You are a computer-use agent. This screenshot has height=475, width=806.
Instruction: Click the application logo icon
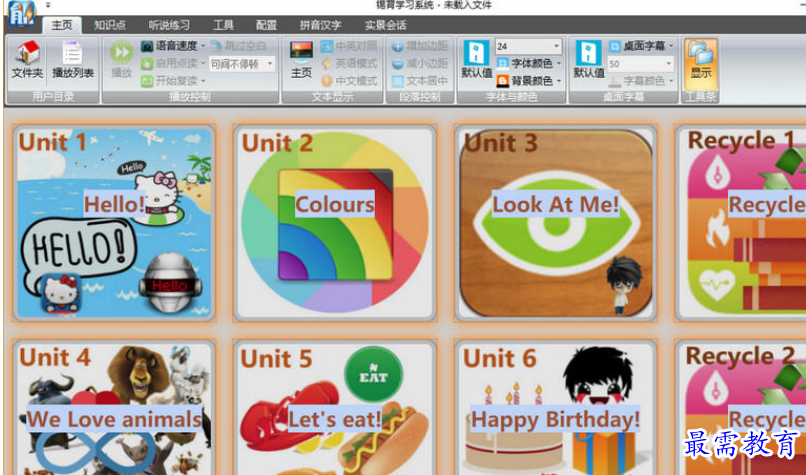tap(22, 13)
